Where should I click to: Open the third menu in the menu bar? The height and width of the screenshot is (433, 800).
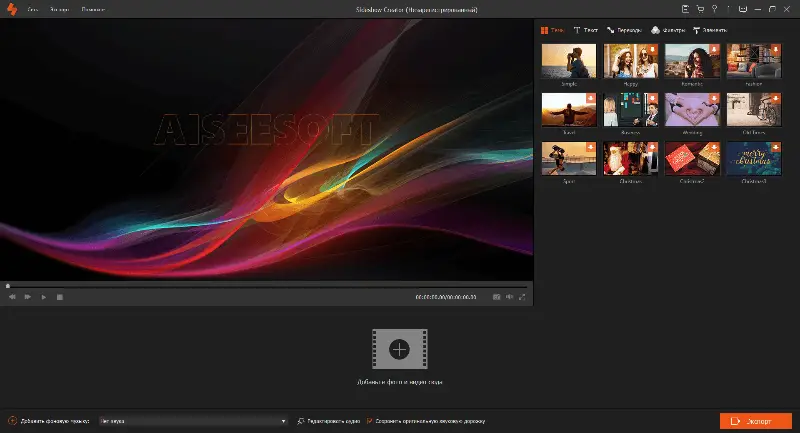click(93, 10)
